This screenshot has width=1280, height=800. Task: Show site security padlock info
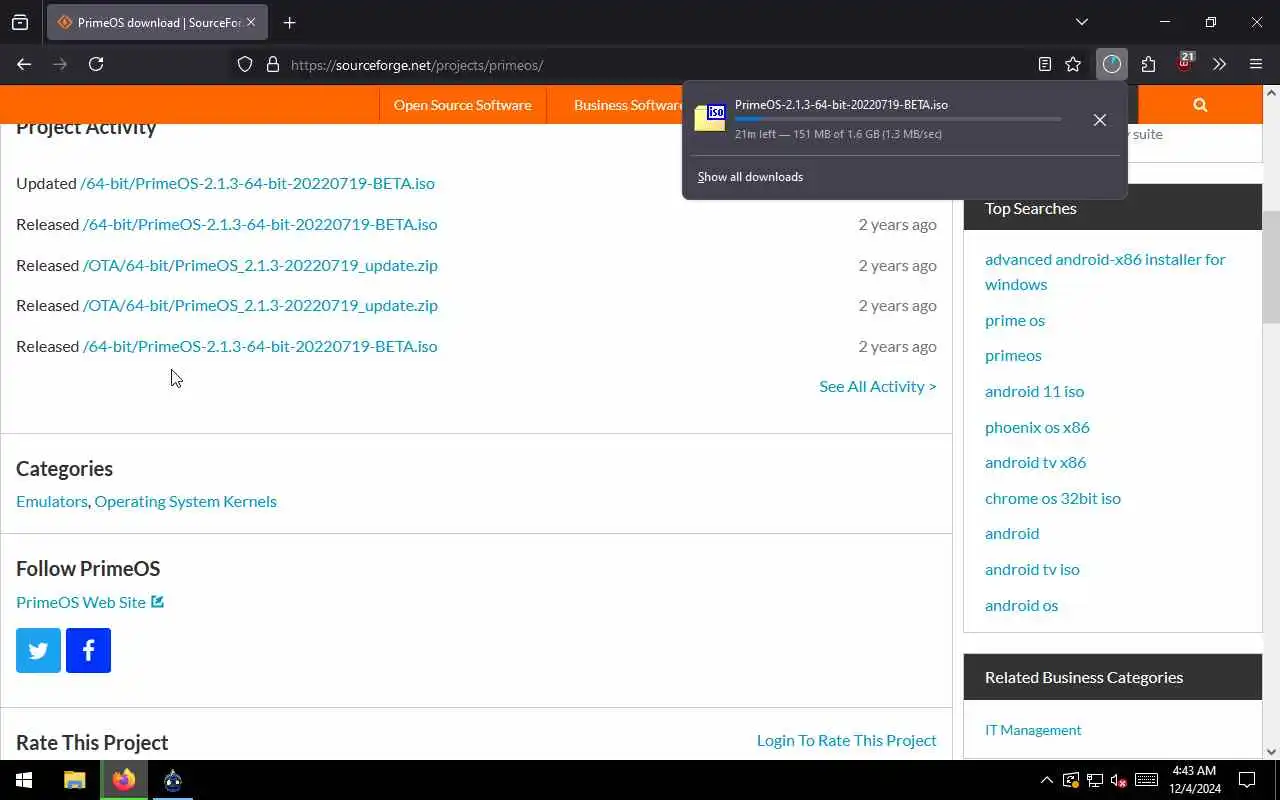[x=272, y=64]
